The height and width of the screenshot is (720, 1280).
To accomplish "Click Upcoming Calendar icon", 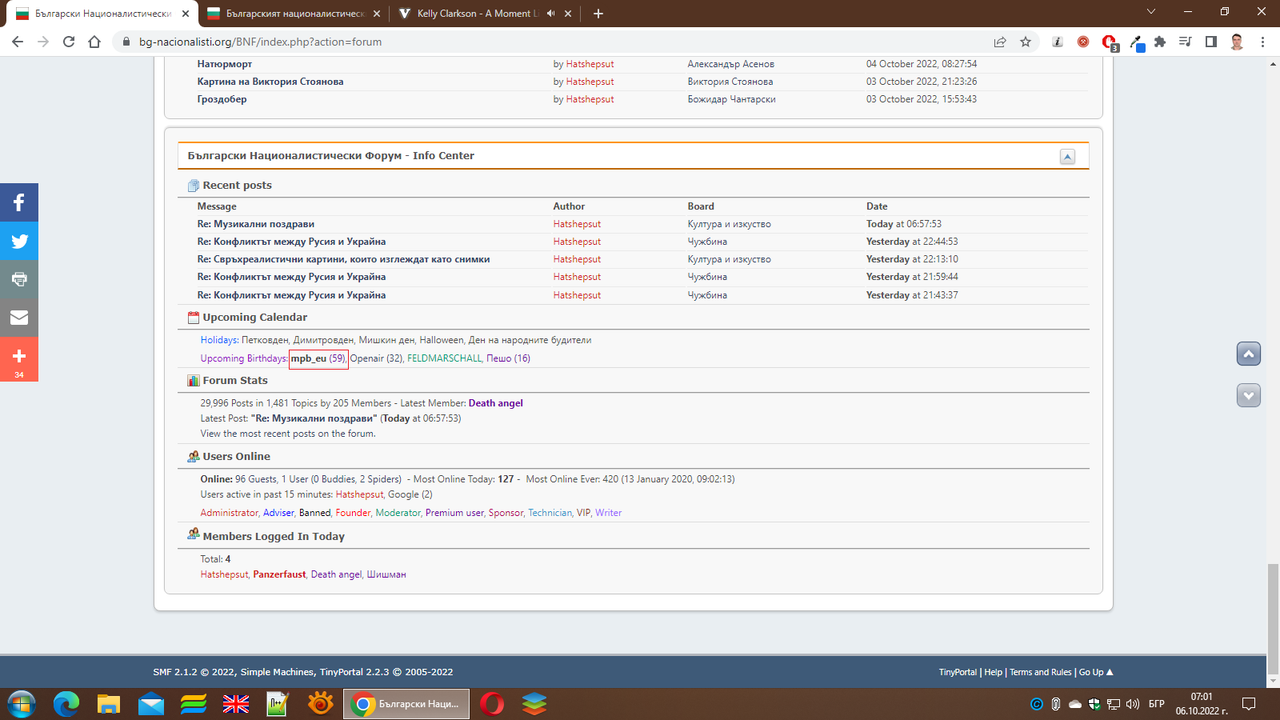I will pos(194,318).
